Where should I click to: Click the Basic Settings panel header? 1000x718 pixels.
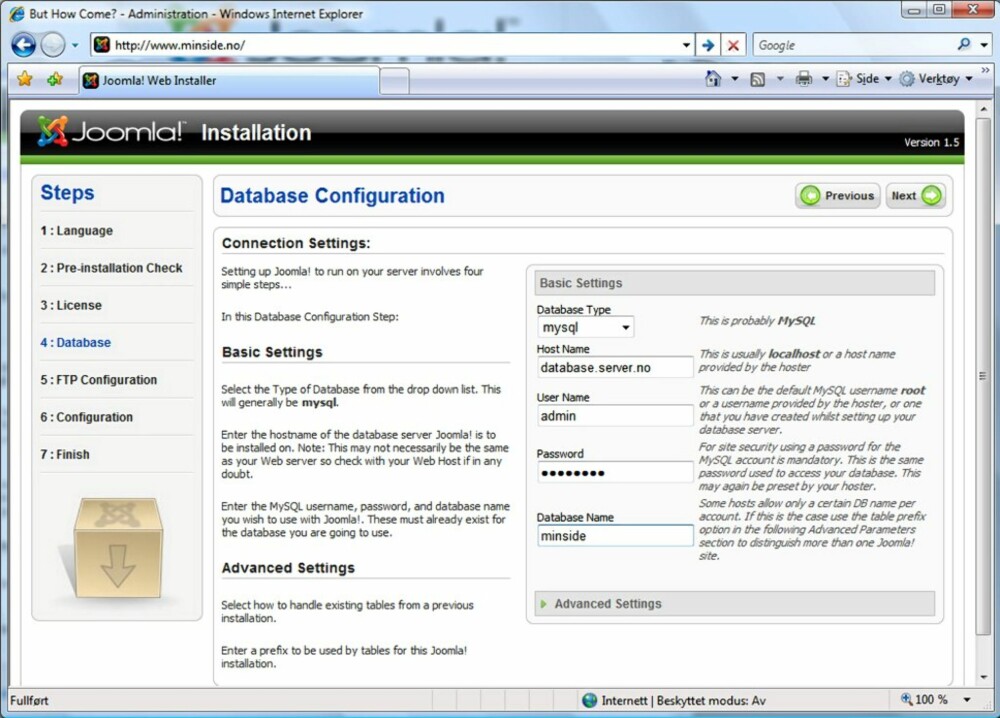pos(735,282)
